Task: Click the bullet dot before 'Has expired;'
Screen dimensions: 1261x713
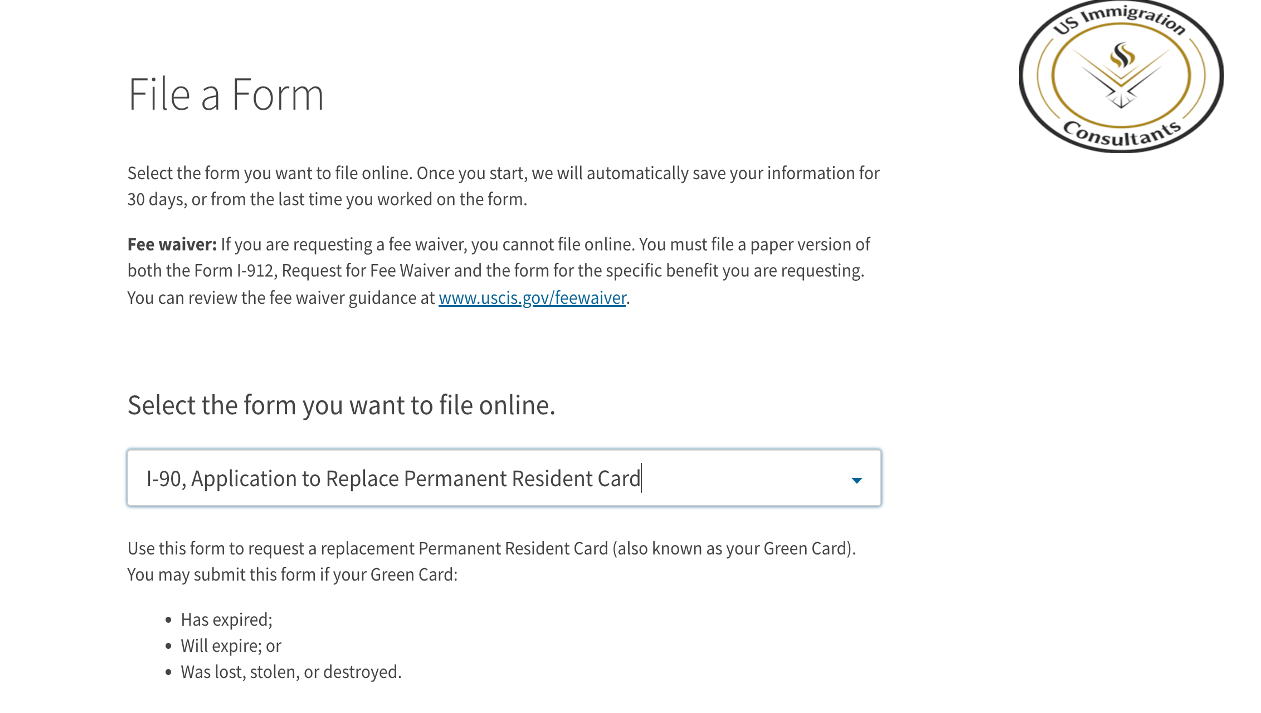Action: (x=168, y=620)
